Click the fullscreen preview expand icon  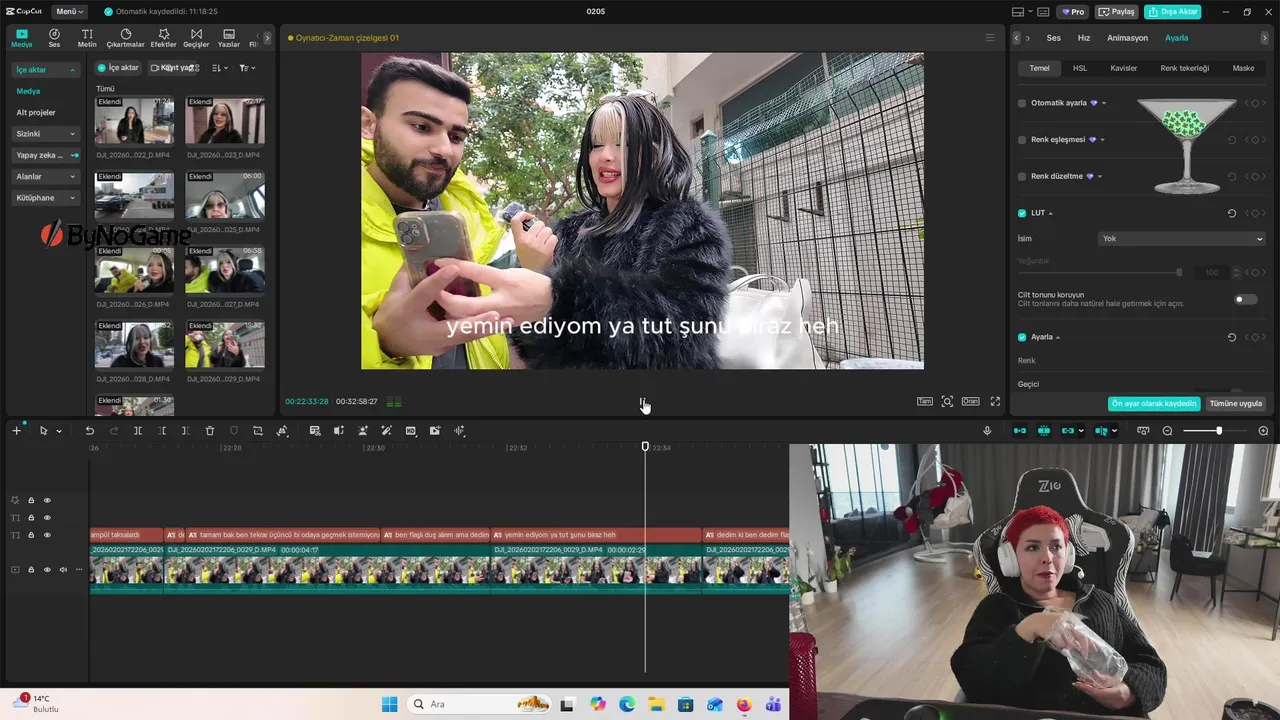tap(995, 401)
